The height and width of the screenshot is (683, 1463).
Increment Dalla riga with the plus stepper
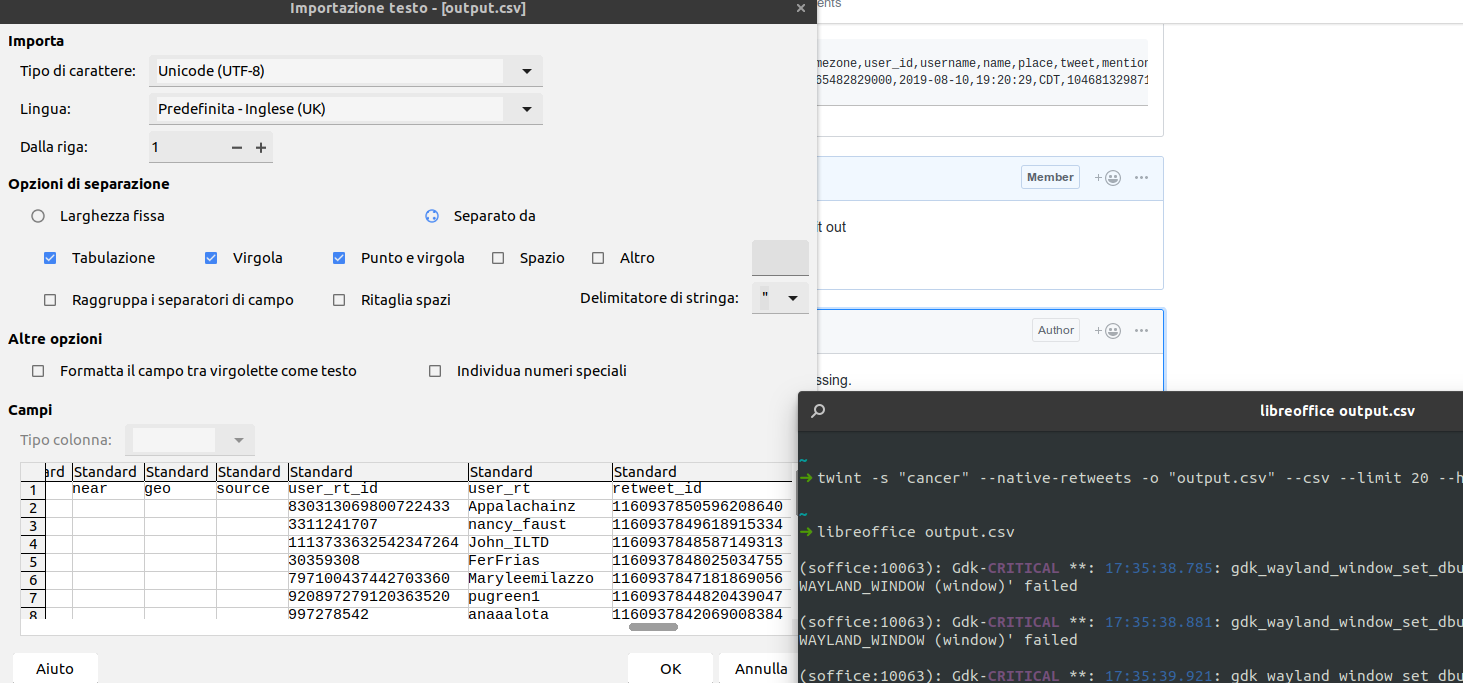[261, 146]
